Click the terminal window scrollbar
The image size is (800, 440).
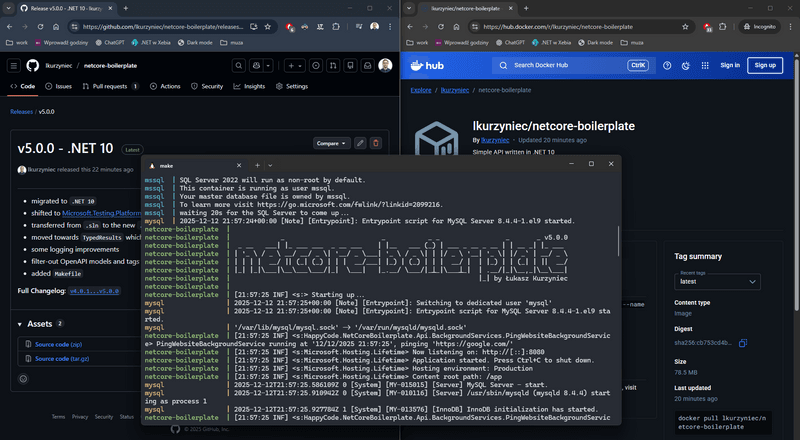tap(618, 241)
